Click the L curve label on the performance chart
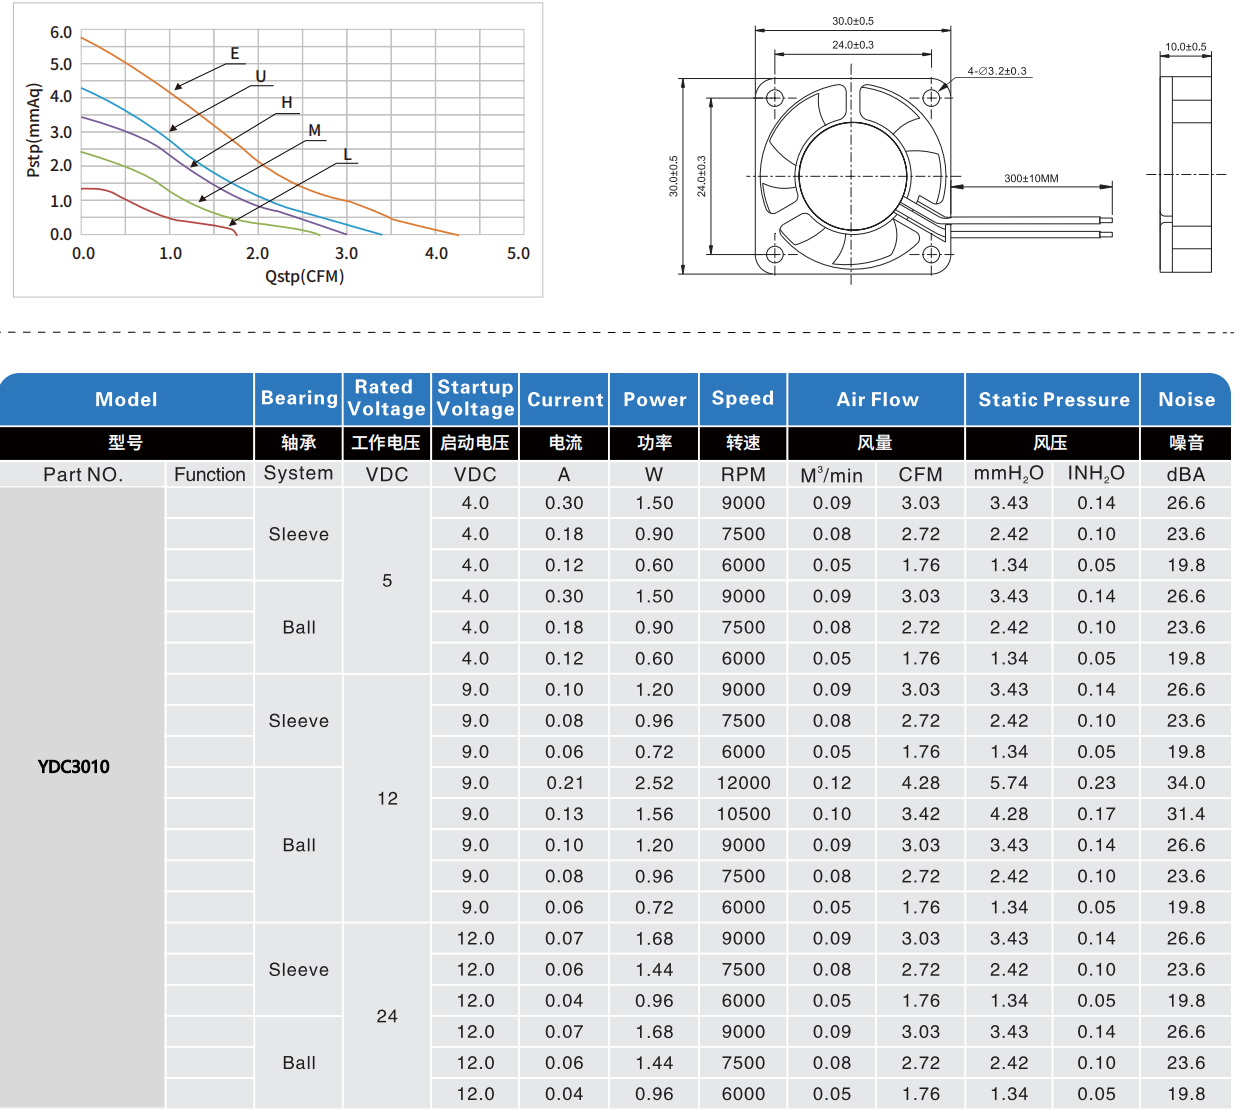 345,156
